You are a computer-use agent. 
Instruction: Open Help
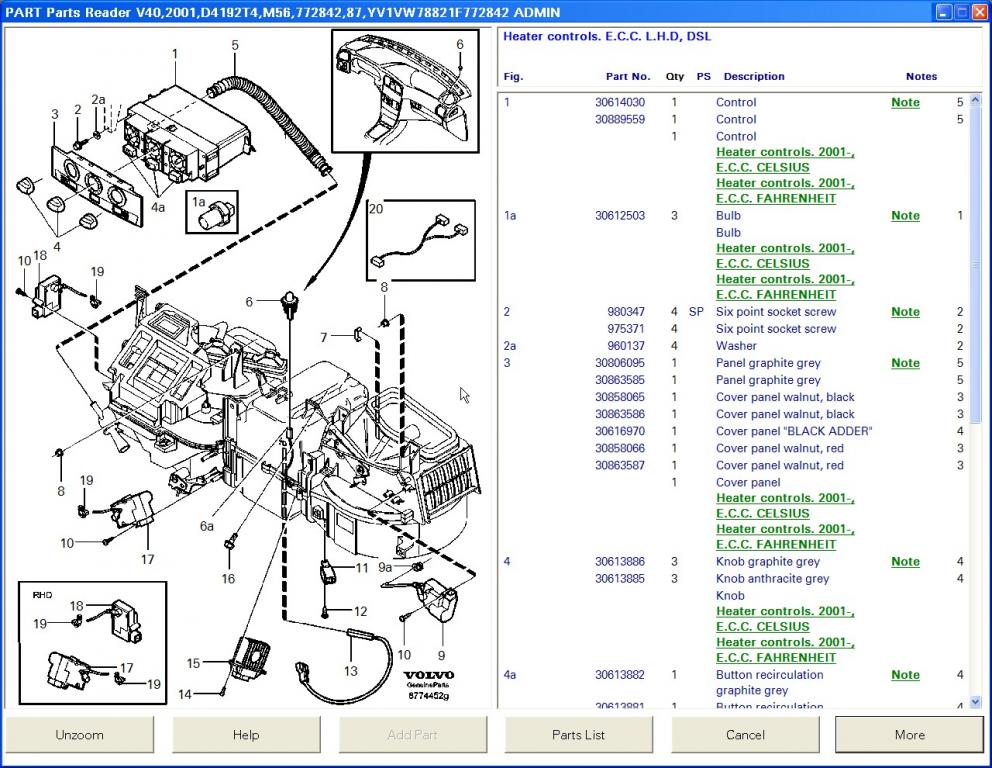click(x=245, y=734)
